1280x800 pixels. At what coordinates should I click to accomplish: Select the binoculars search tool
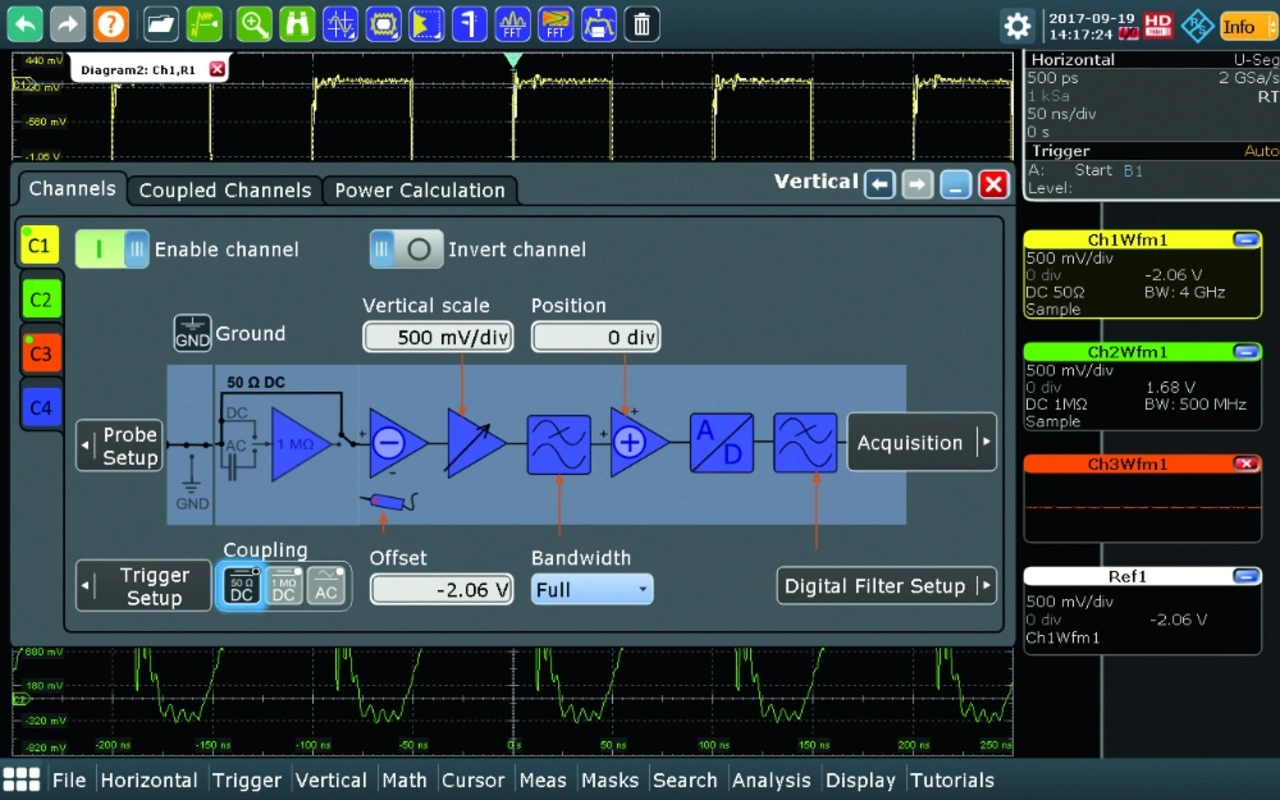[297, 24]
